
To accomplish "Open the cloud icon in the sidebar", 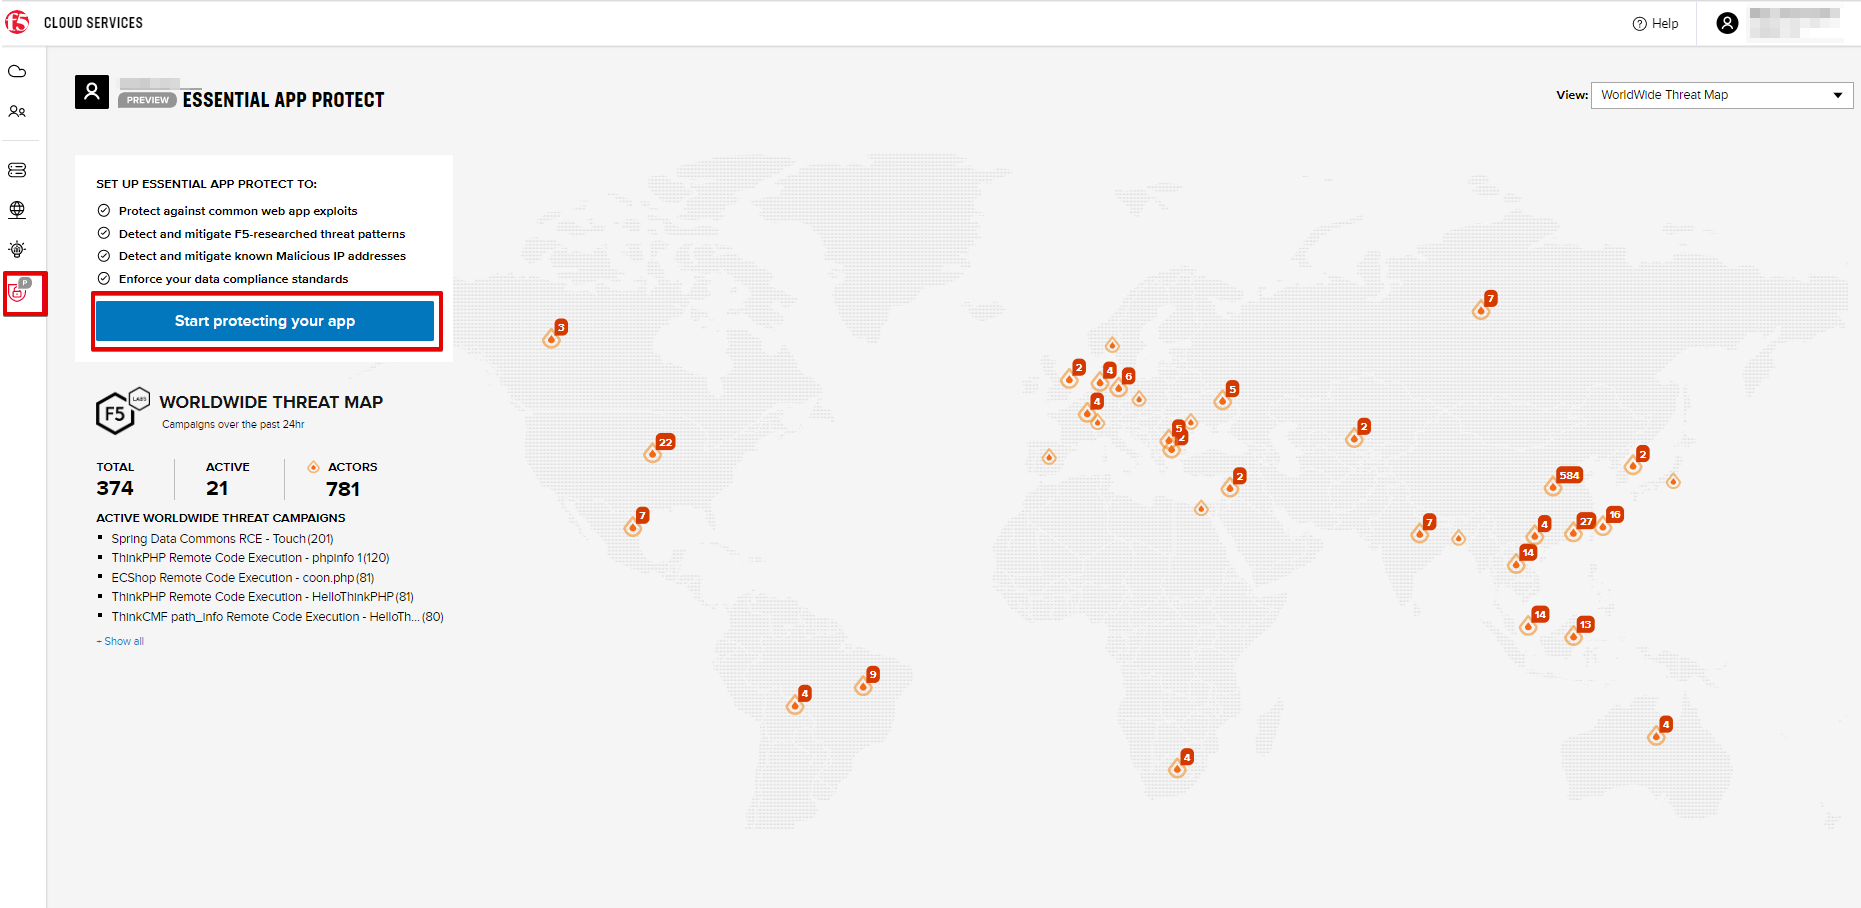I will pos(17,72).
